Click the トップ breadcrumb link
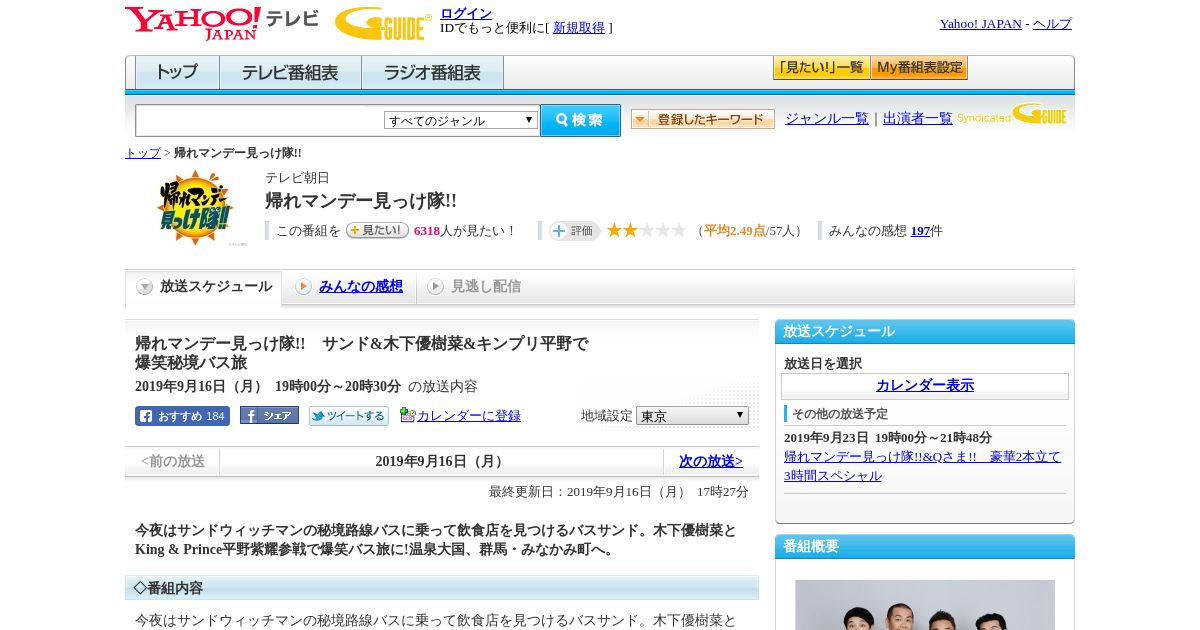The width and height of the screenshot is (1200, 630). click(143, 153)
